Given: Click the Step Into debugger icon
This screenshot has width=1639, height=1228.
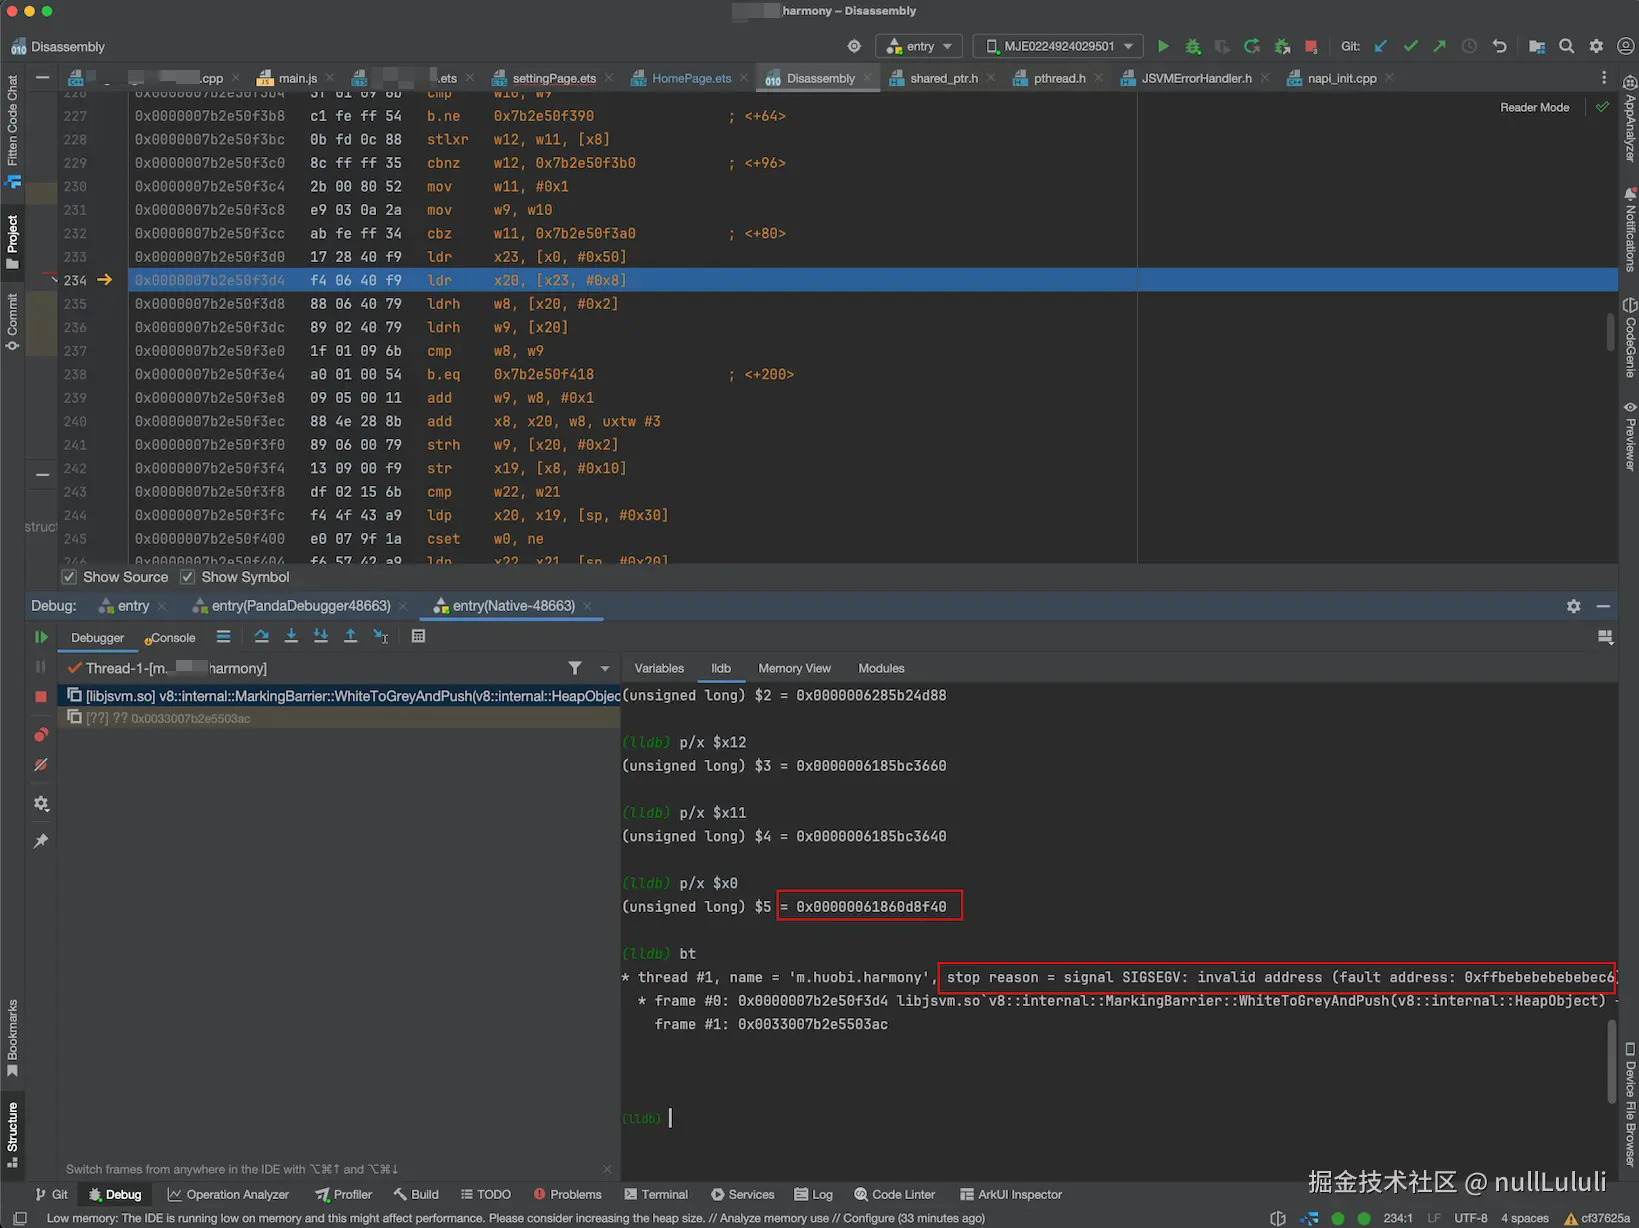Looking at the screenshot, I should pyautogui.click(x=291, y=636).
